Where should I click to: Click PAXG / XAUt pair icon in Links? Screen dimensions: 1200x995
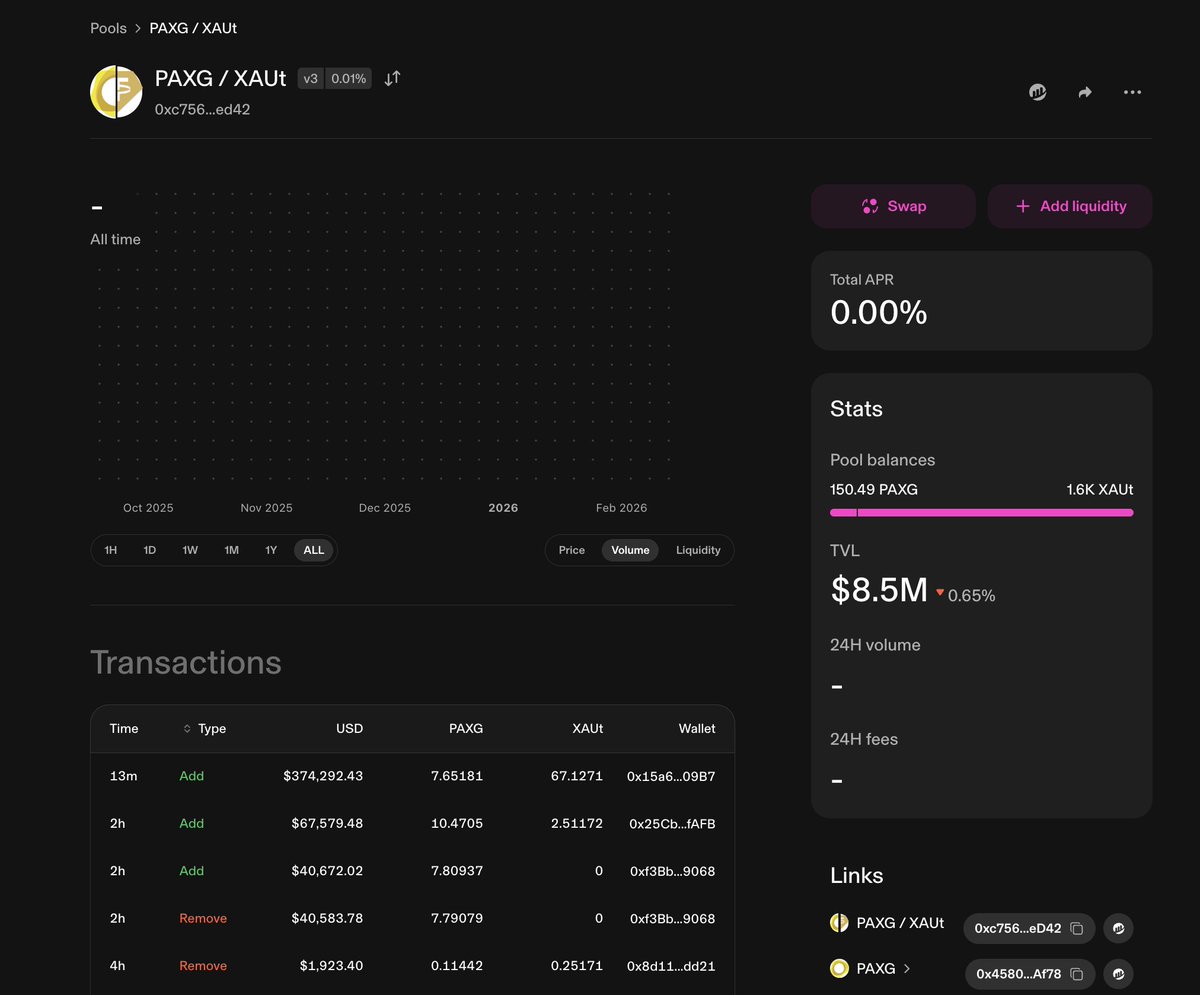(x=839, y=923)
